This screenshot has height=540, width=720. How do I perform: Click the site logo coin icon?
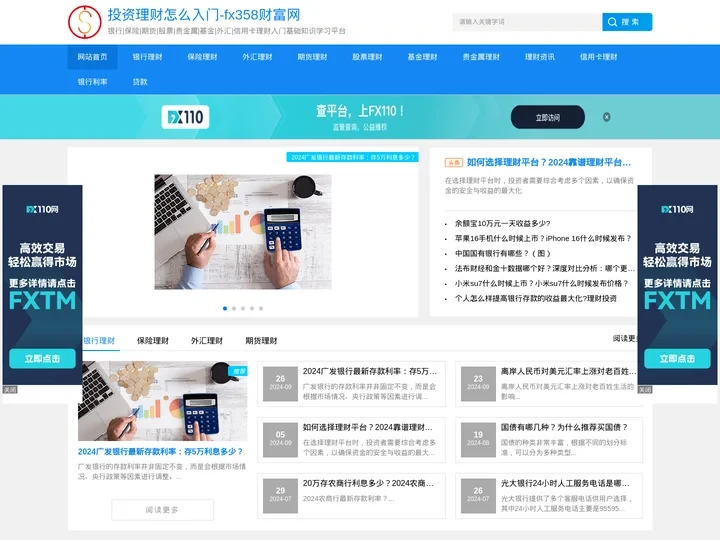coord(84,22)
